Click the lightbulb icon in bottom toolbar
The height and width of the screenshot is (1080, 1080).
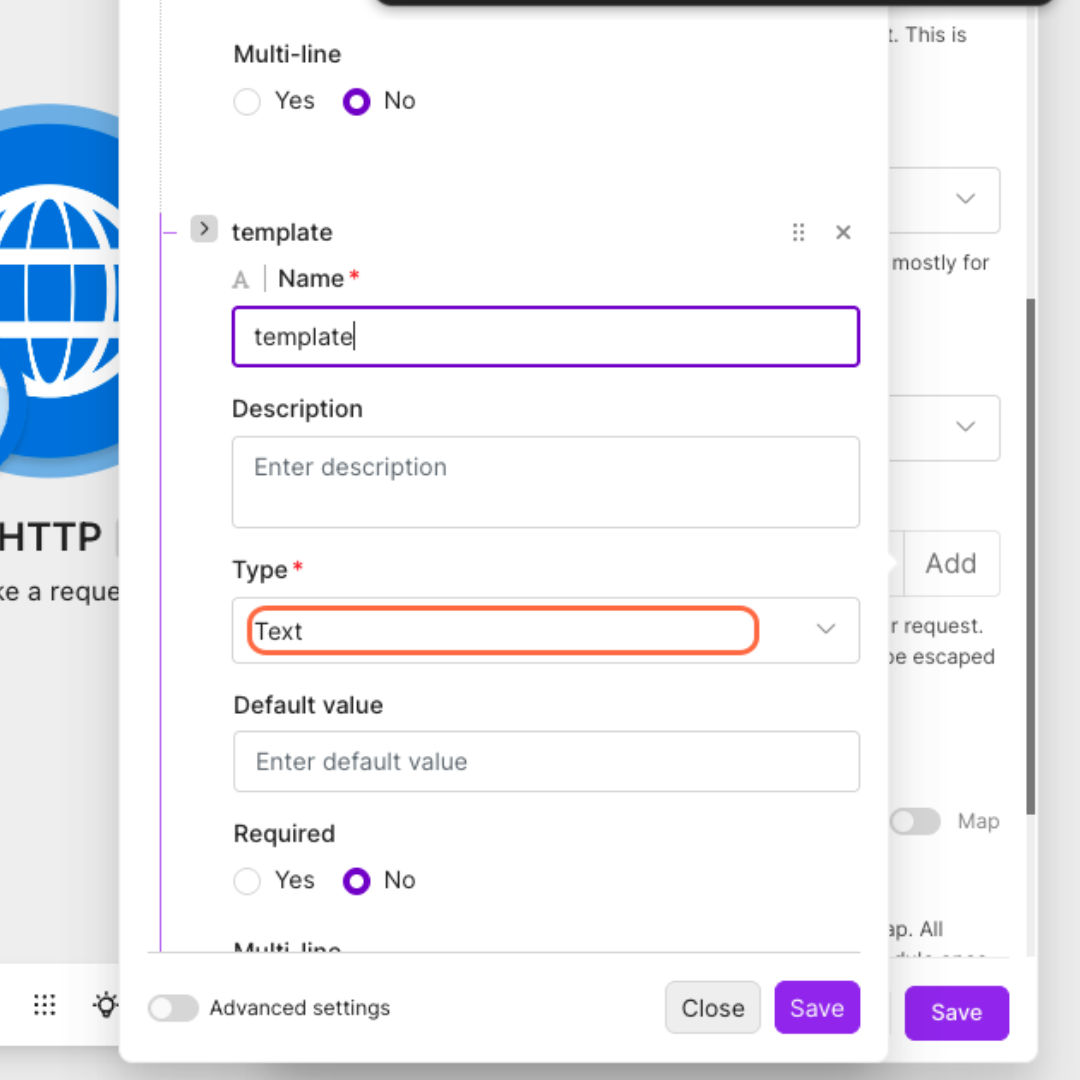105,1005
